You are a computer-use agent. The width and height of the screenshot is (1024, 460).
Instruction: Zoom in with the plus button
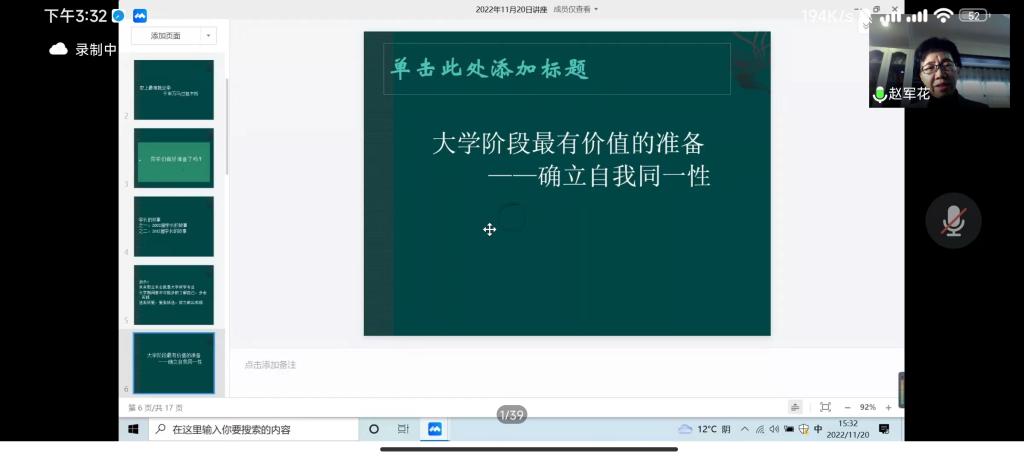point(888,407)
